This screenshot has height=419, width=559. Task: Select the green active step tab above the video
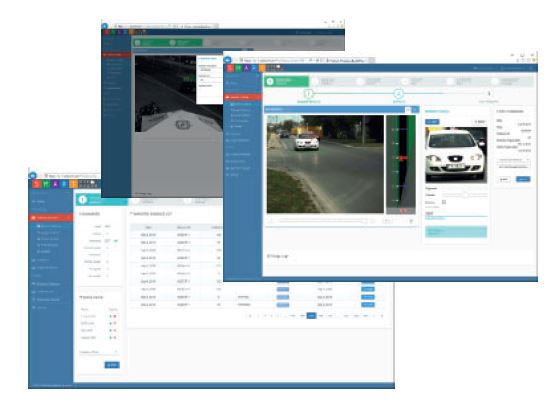click(x=286, y=81)
